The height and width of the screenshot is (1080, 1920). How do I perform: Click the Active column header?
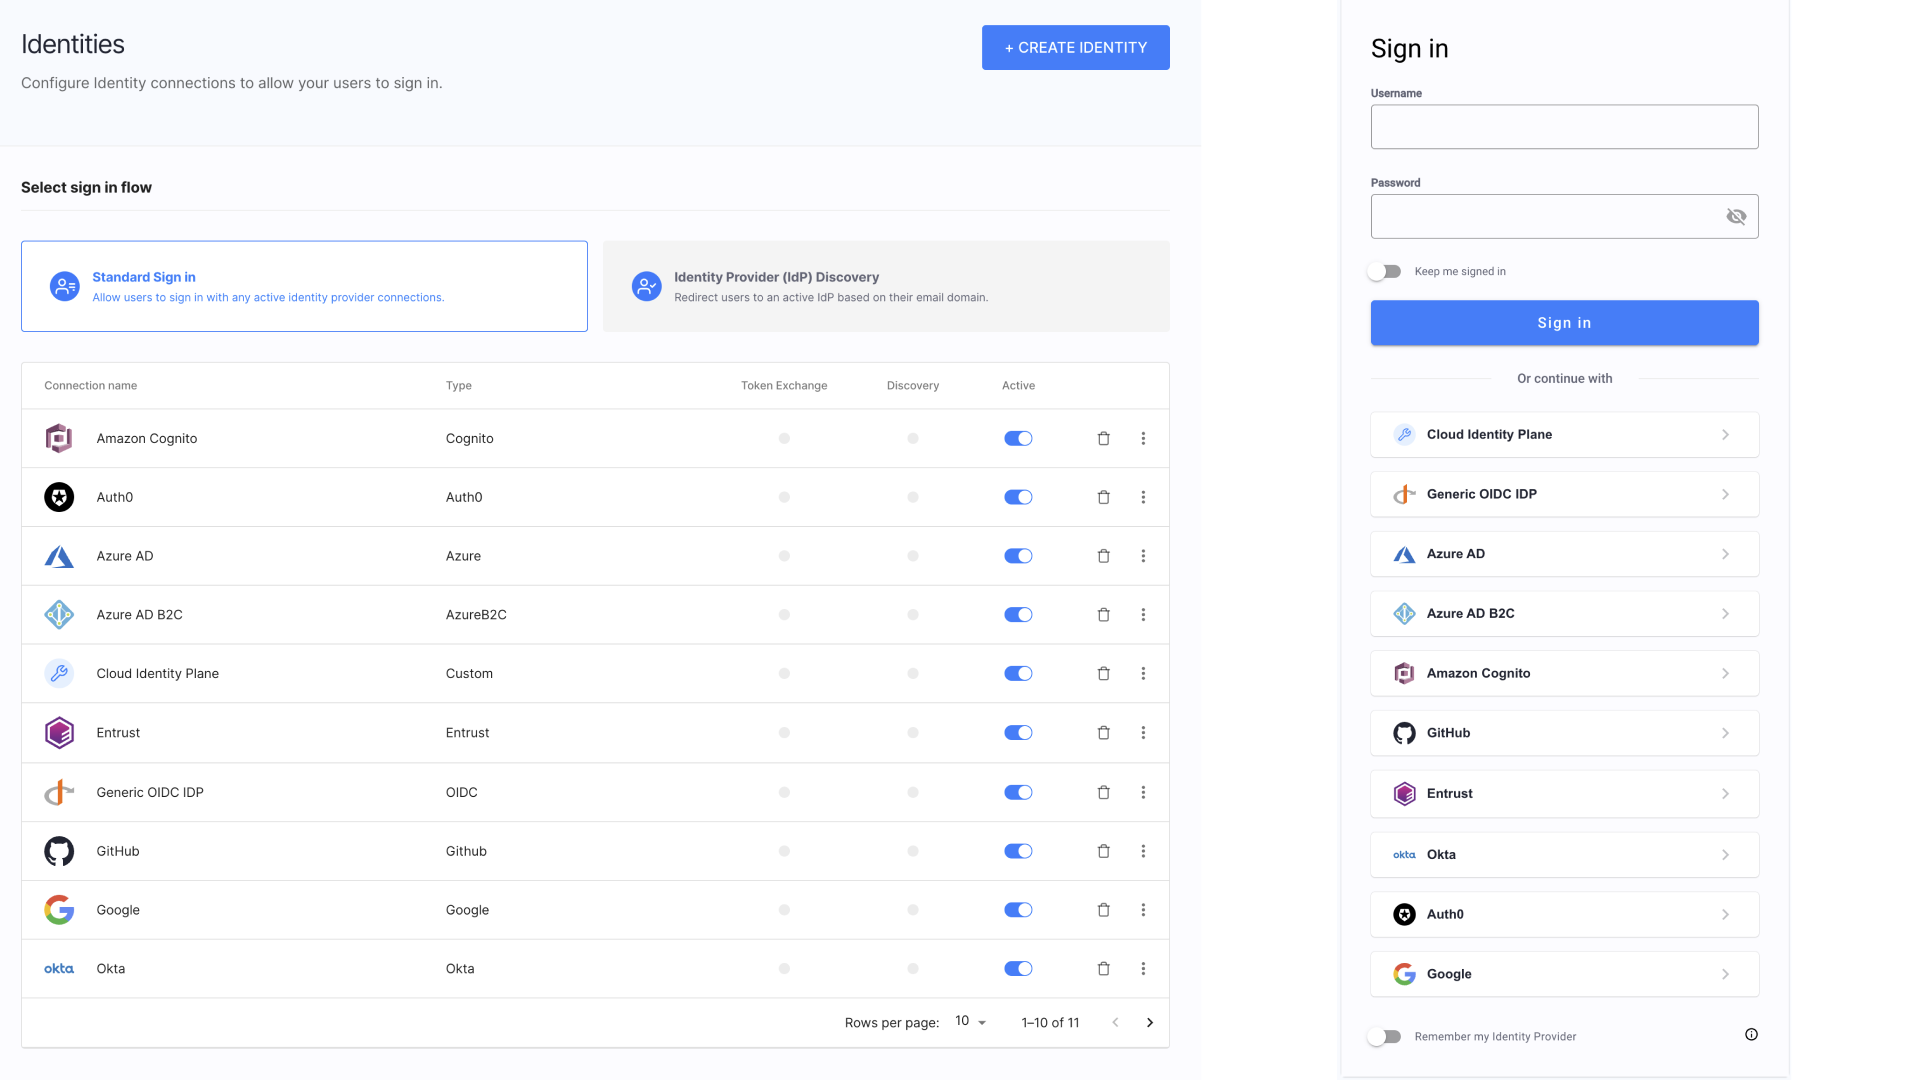pyautogui.click(x=1018, y=386)
